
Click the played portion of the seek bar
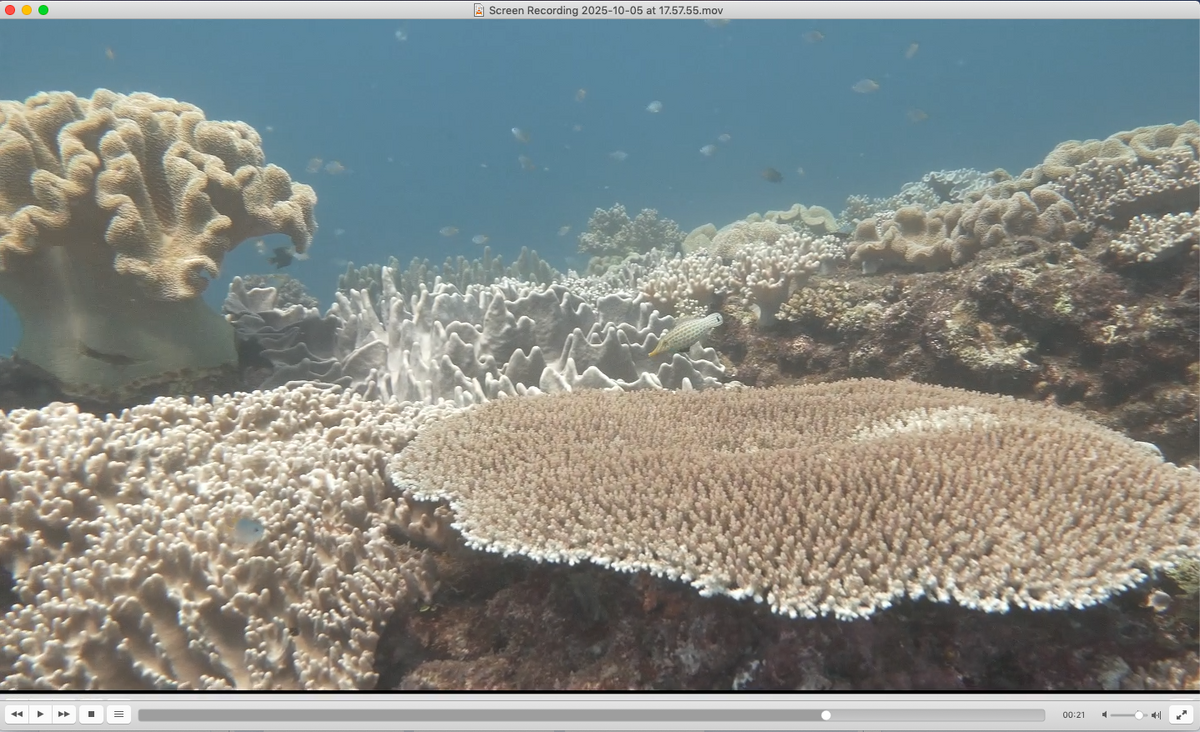coord(480,715)
